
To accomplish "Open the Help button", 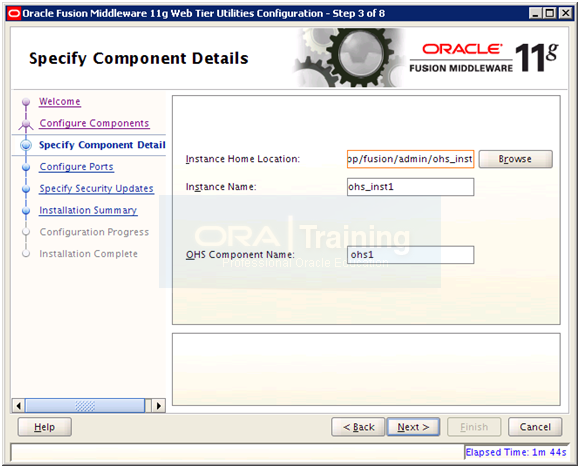I will pyautogui.click(x=44, y=427).
